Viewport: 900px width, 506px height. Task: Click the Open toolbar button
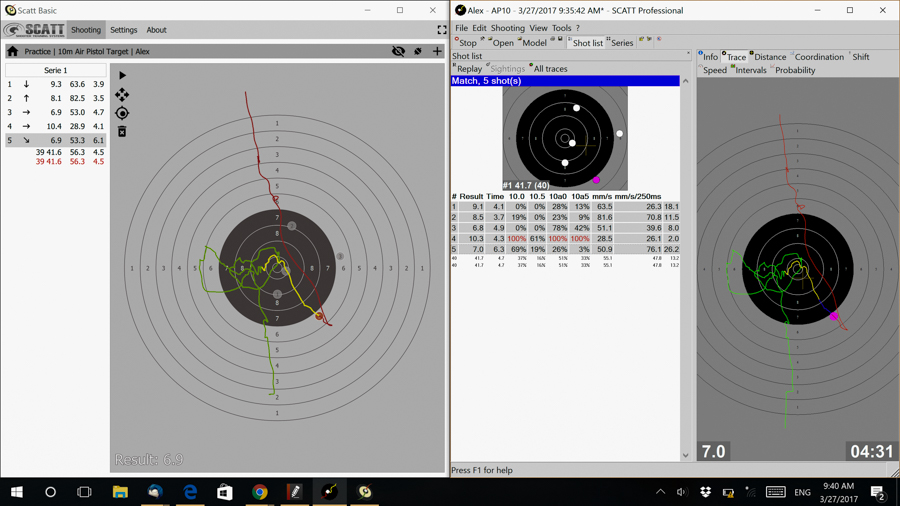(501, 42)
